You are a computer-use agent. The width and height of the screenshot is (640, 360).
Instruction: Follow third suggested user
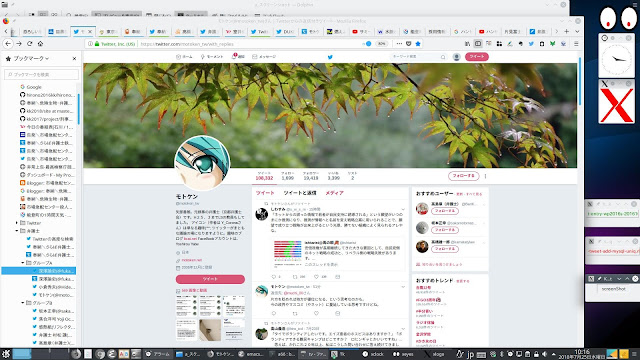click(x=444, y=249)
